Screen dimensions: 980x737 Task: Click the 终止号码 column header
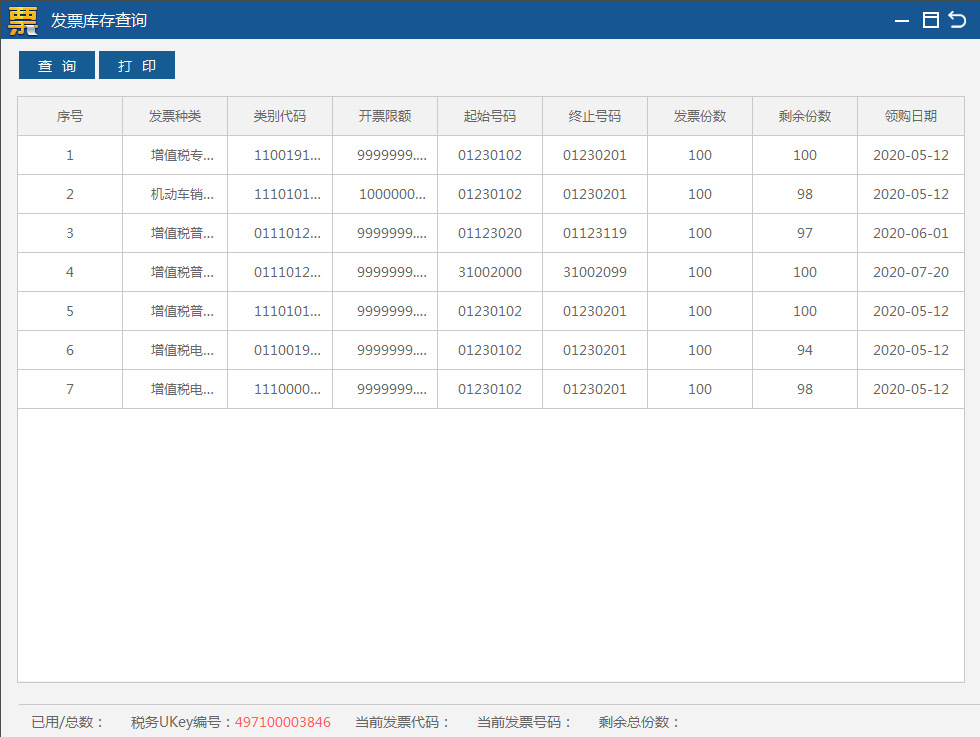click(x=595, y=116)
